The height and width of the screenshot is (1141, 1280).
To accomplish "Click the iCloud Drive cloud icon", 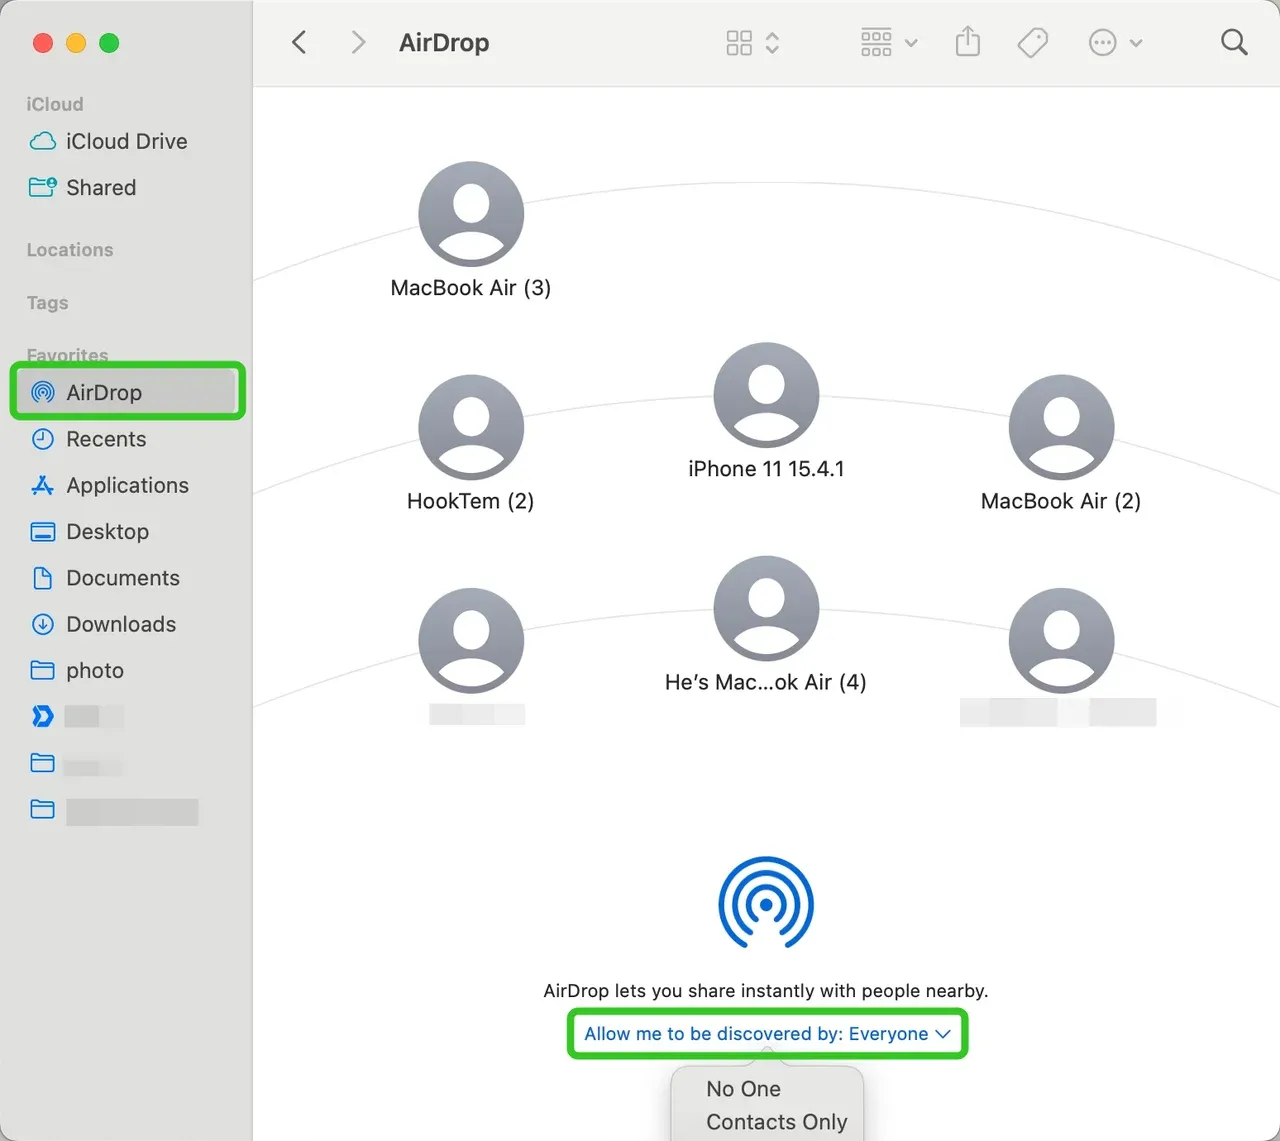I will [x=43, y=141].
